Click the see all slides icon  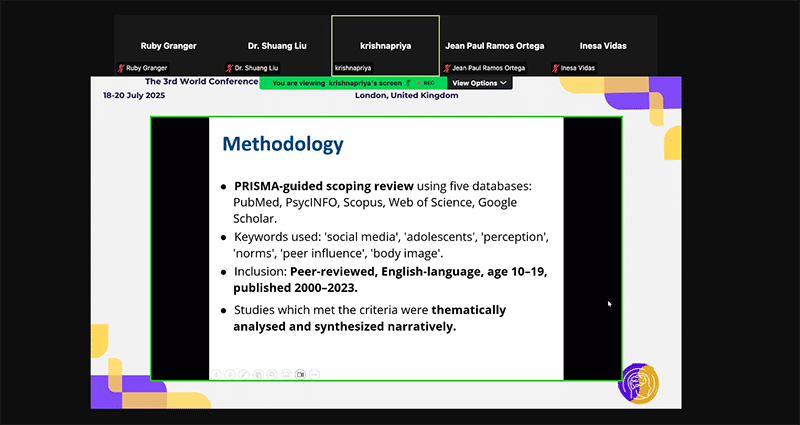click(258, 374)
